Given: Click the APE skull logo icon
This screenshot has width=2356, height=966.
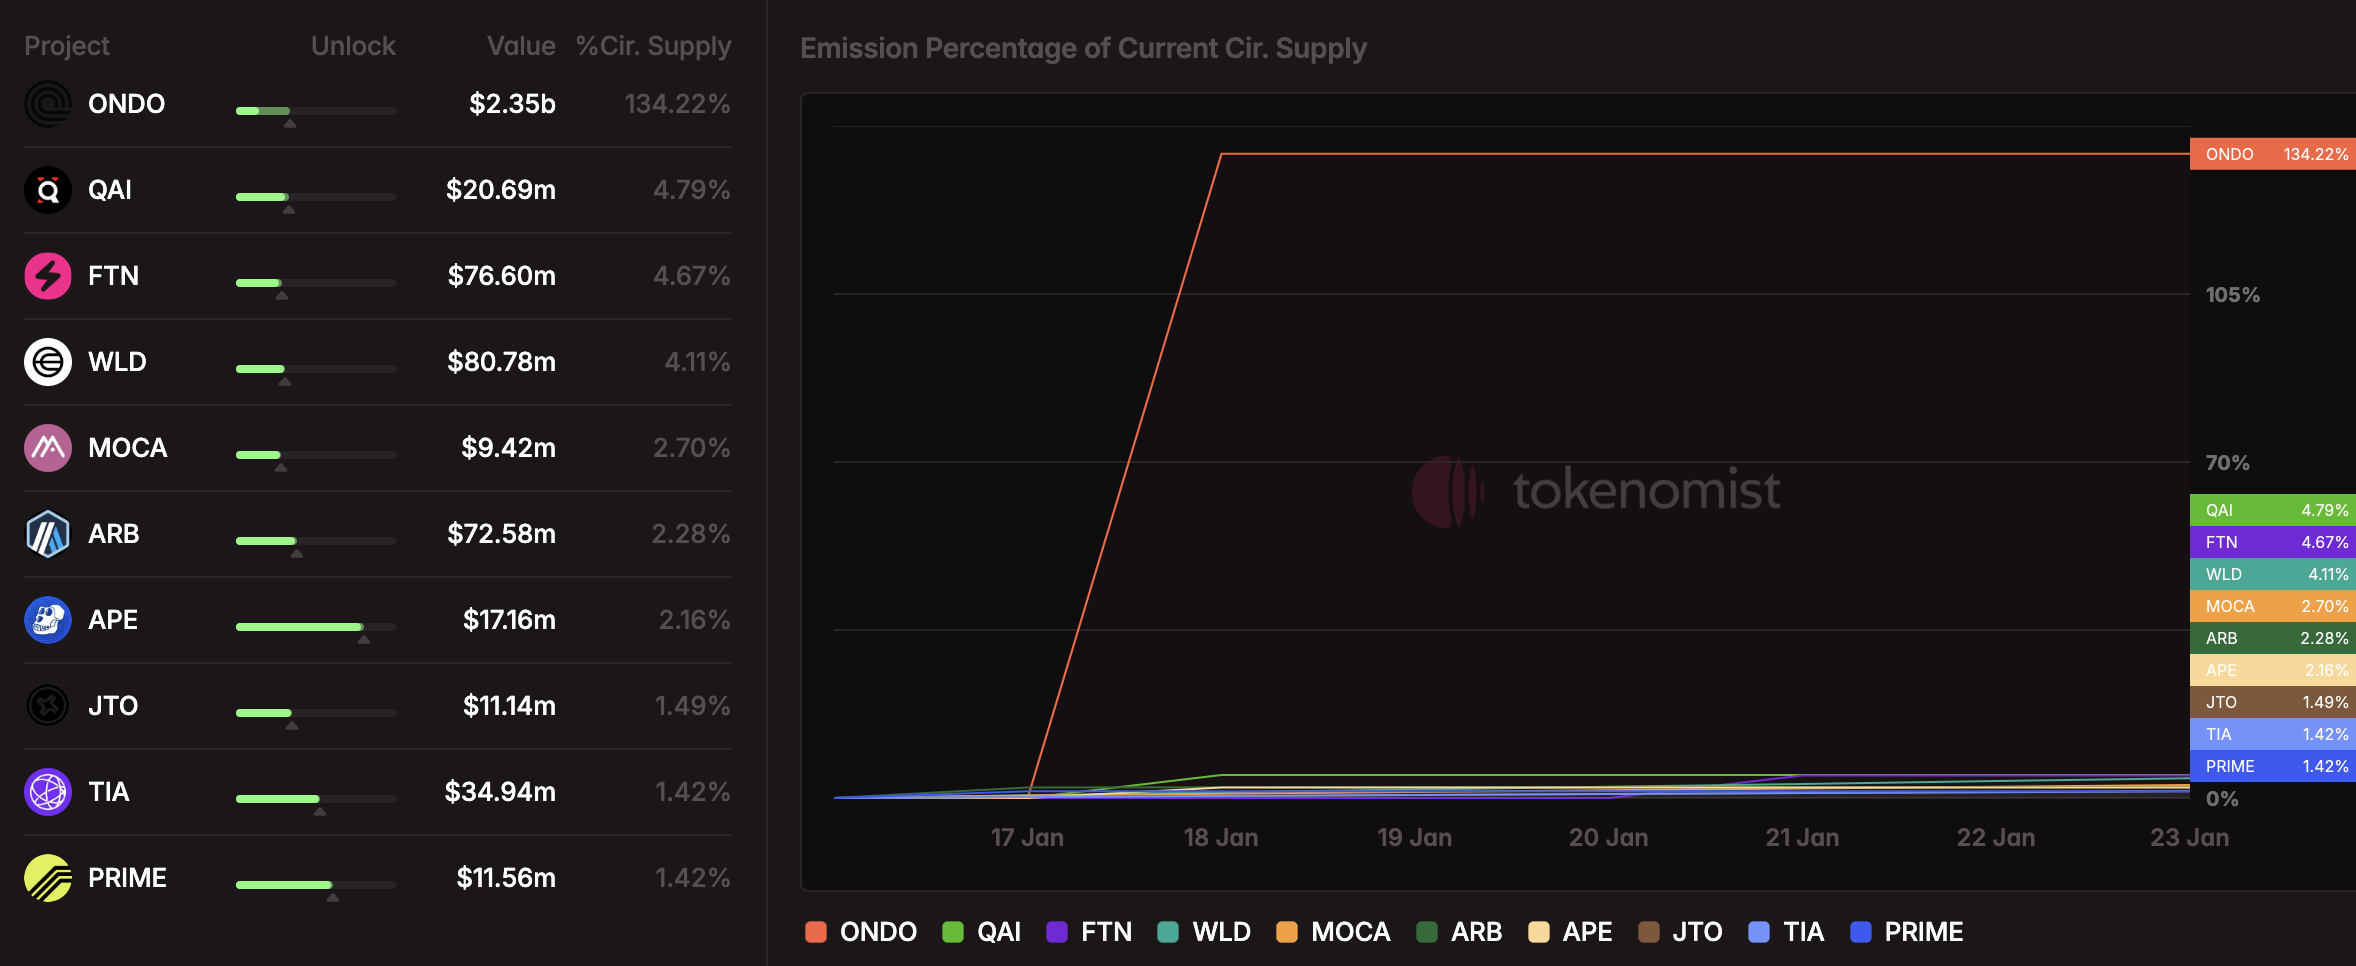Looking at the screenshot, I should 48,620.
